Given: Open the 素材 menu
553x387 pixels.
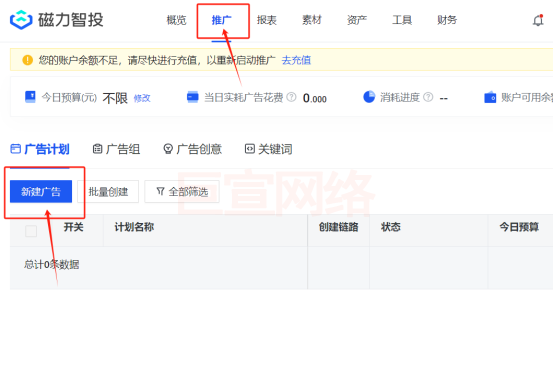Looking at the screenshot, I should coord(312,20).
